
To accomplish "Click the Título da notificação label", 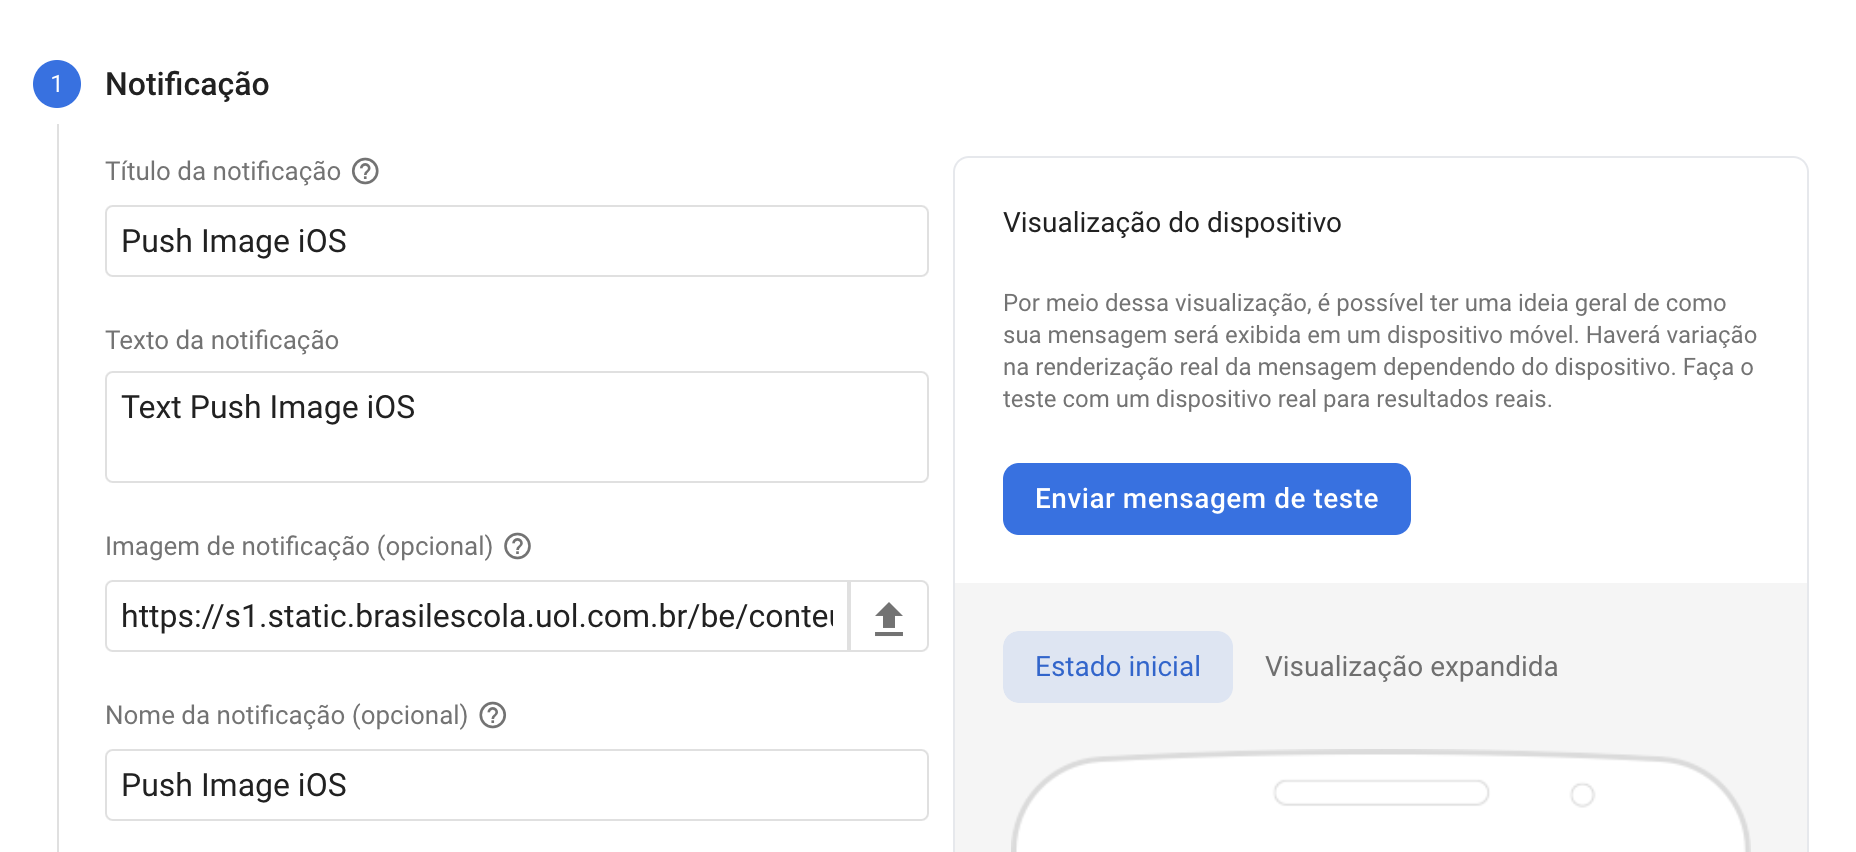I will [x=223, y=171].
